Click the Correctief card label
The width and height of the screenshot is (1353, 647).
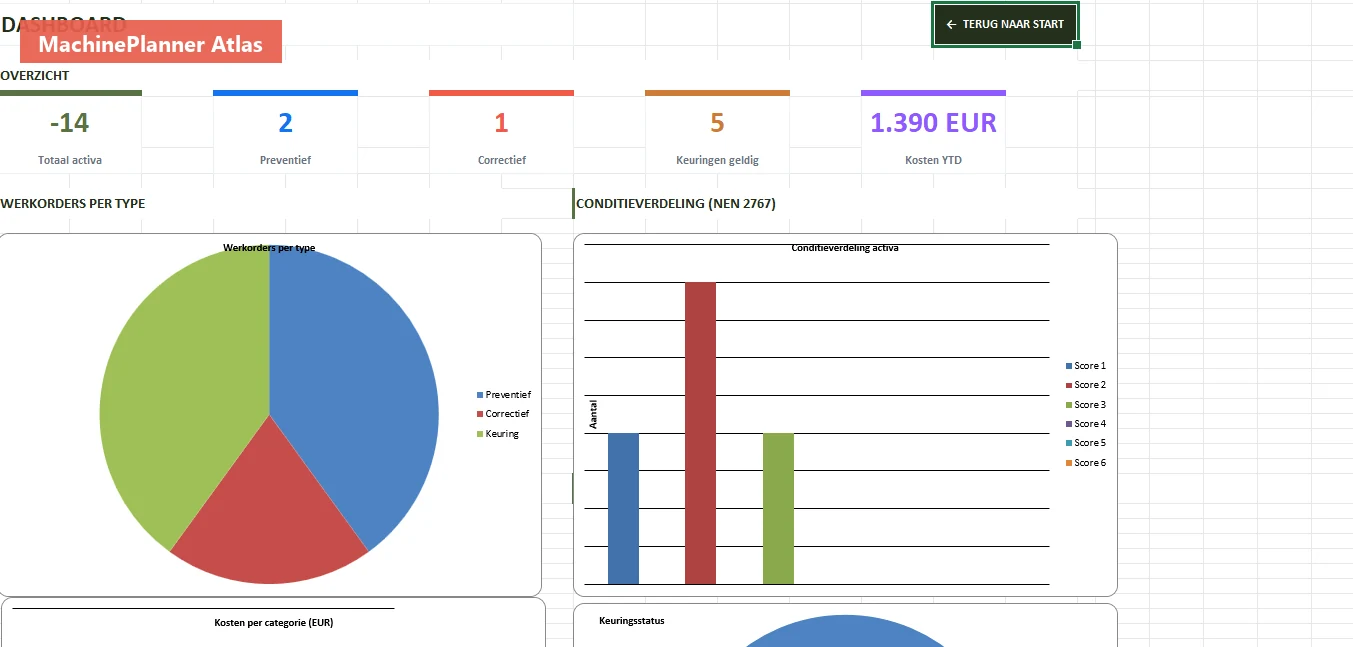(501, 160)
